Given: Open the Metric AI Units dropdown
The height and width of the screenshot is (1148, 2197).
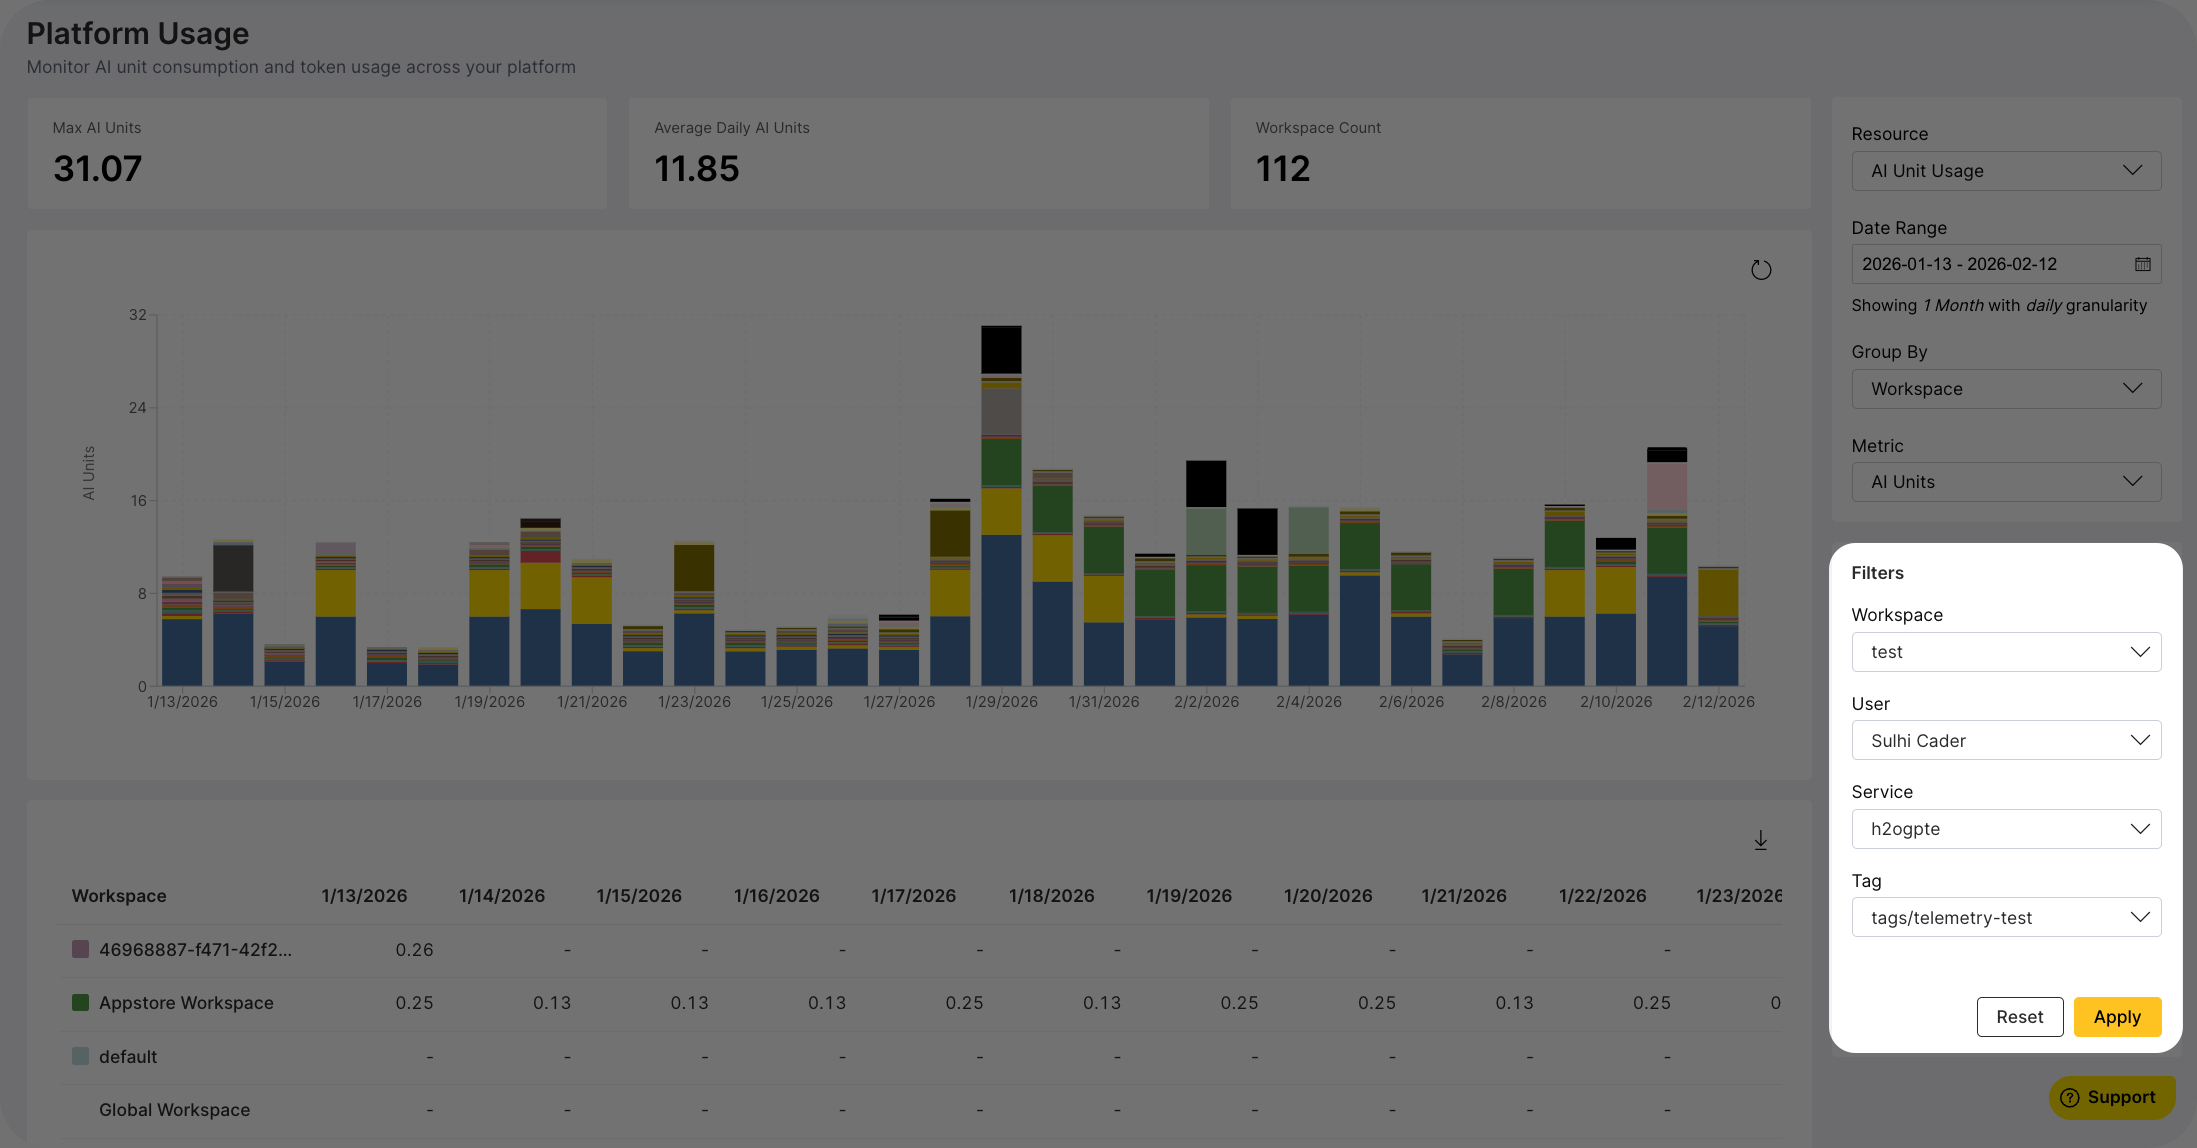Looking at the screenshot, I should point(2006,482).
